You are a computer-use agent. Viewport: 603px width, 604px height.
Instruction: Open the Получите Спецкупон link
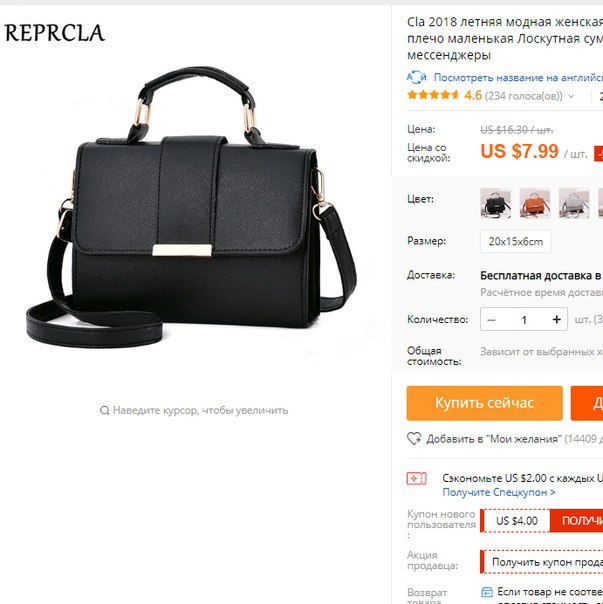499,492
